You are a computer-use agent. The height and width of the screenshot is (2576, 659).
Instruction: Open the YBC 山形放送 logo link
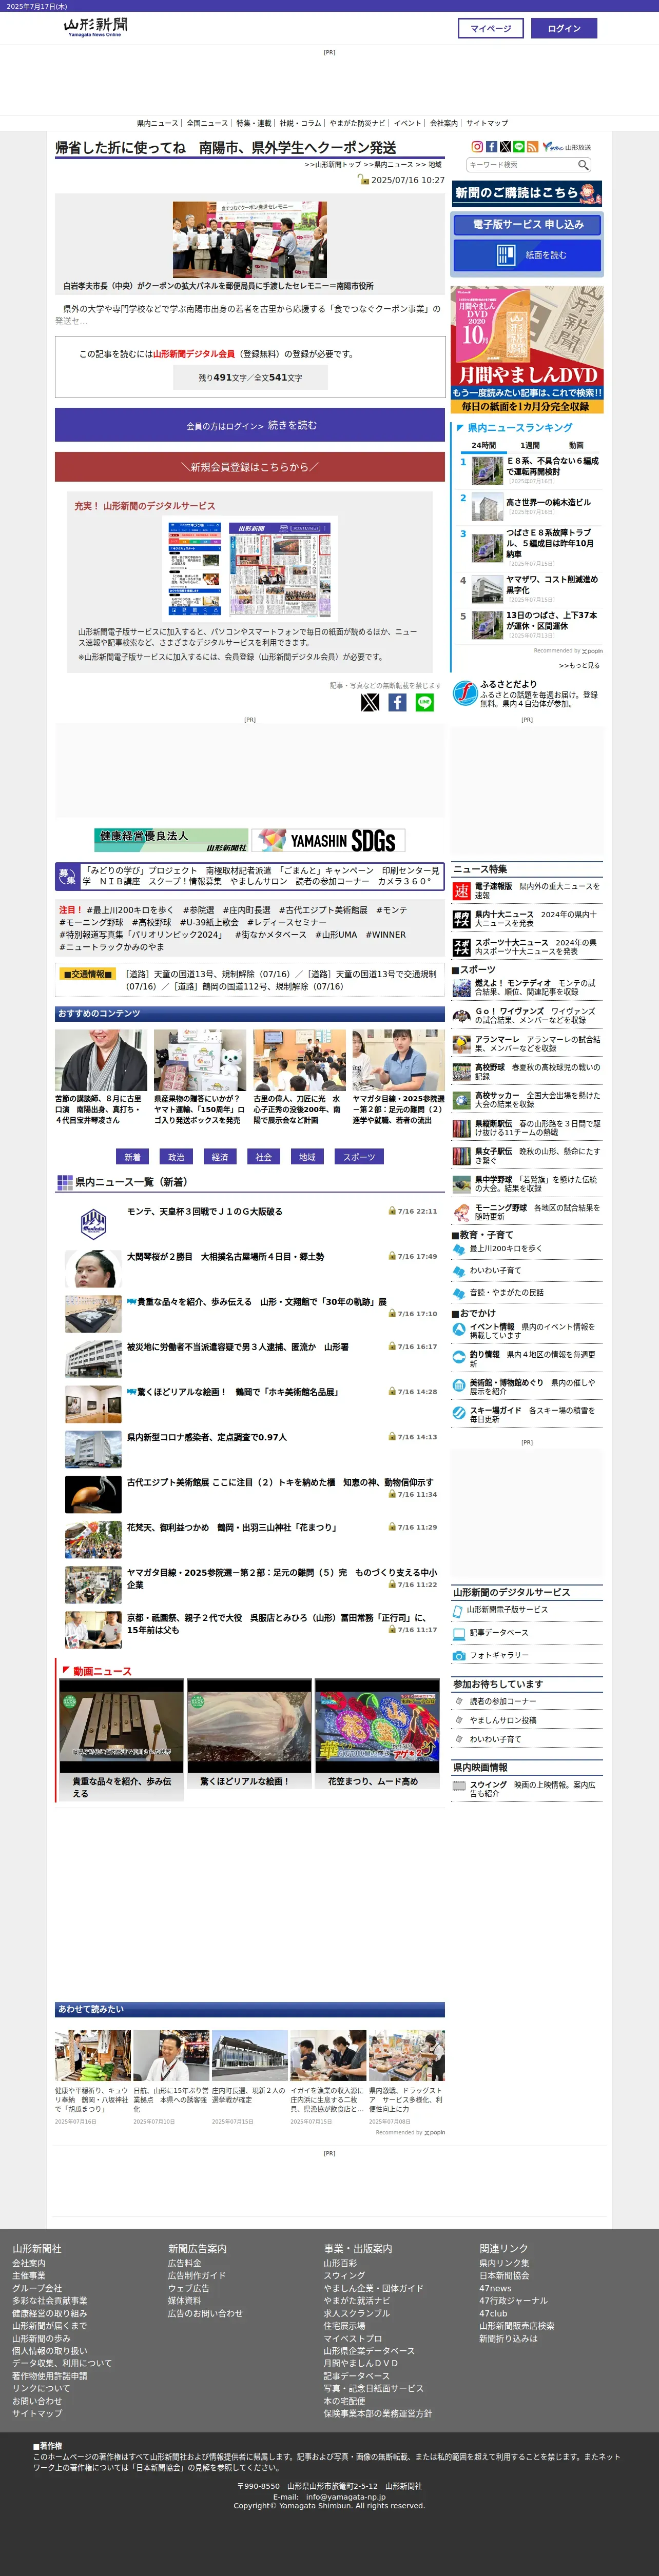click(x=567, y=147)
